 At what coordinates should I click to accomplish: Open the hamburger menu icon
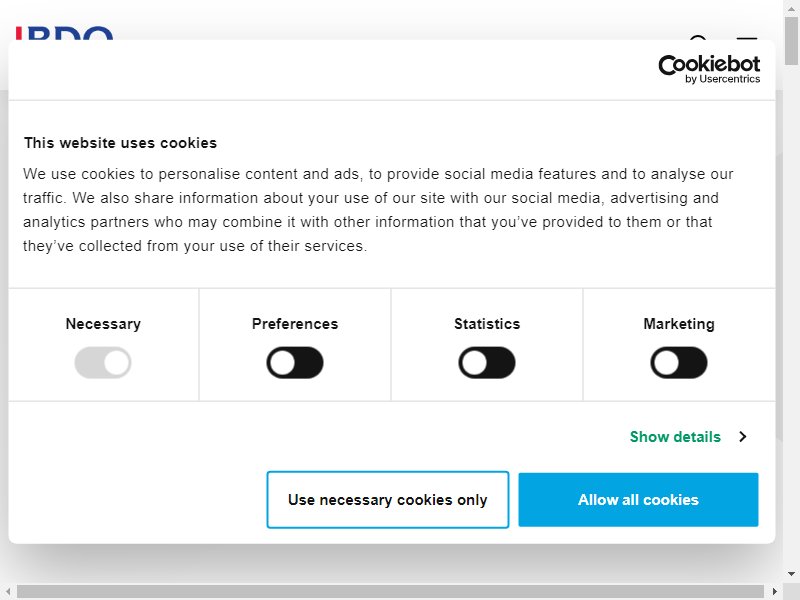pos(746,38)
